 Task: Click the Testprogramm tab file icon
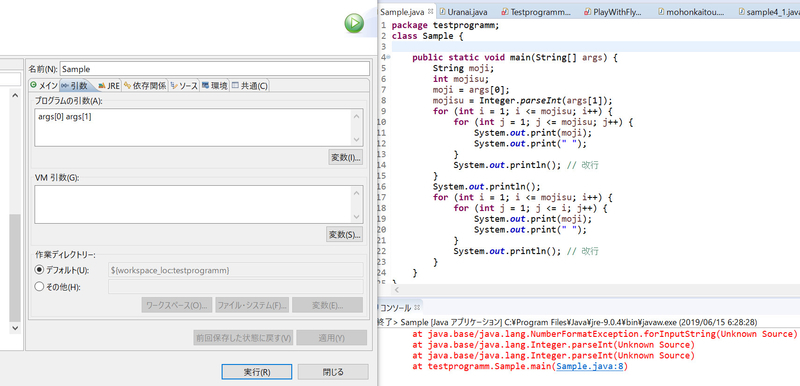505,11
